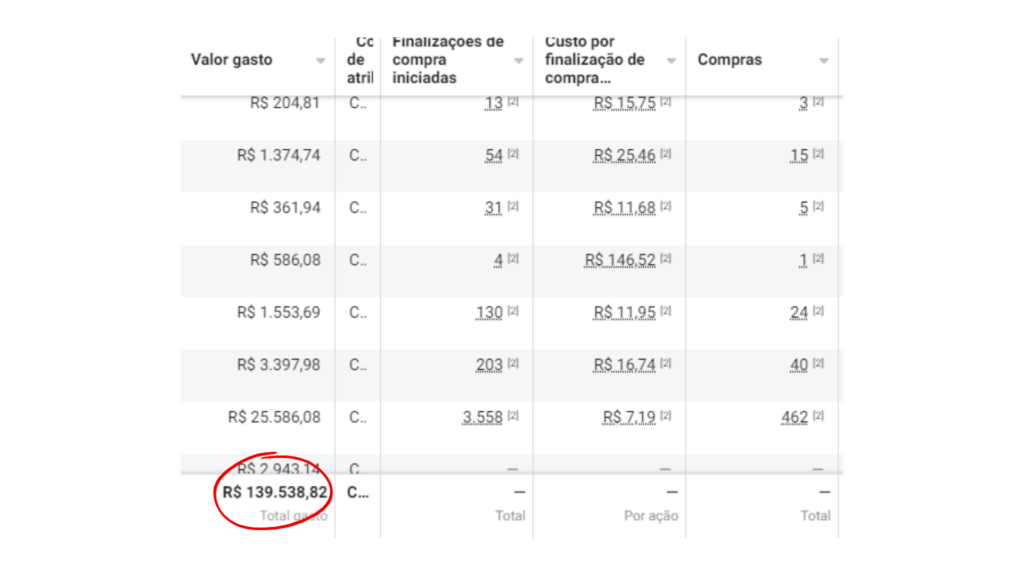The width and height of the screenshot is (1024, 576).
Task: Click the footnote marker beside R$ 11,68
Action: pyautogui.click(x=665, y=206)
